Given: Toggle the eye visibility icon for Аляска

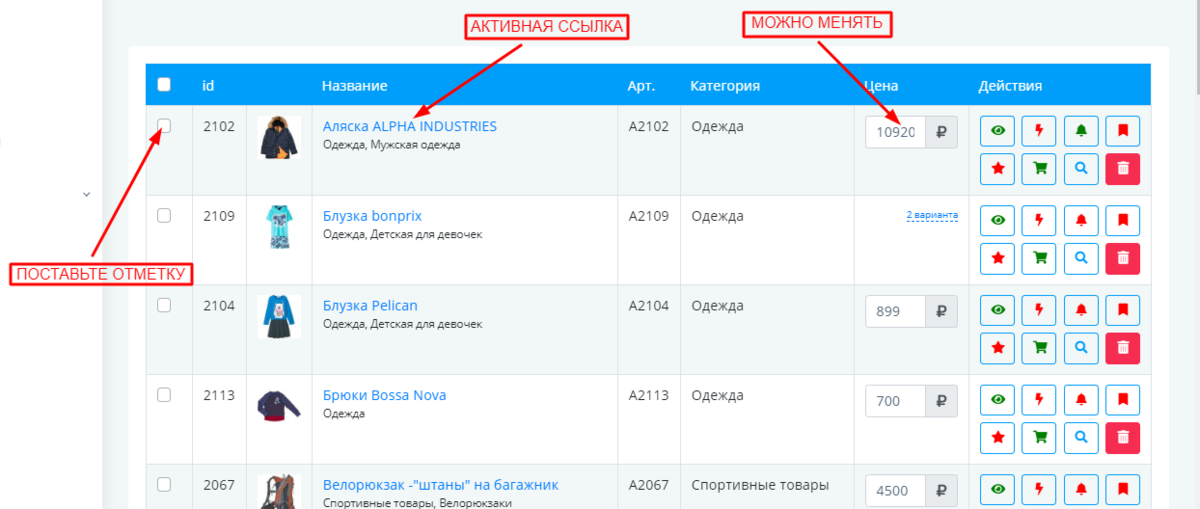Looking at the screenshot, I should click(x=997, y=131).
